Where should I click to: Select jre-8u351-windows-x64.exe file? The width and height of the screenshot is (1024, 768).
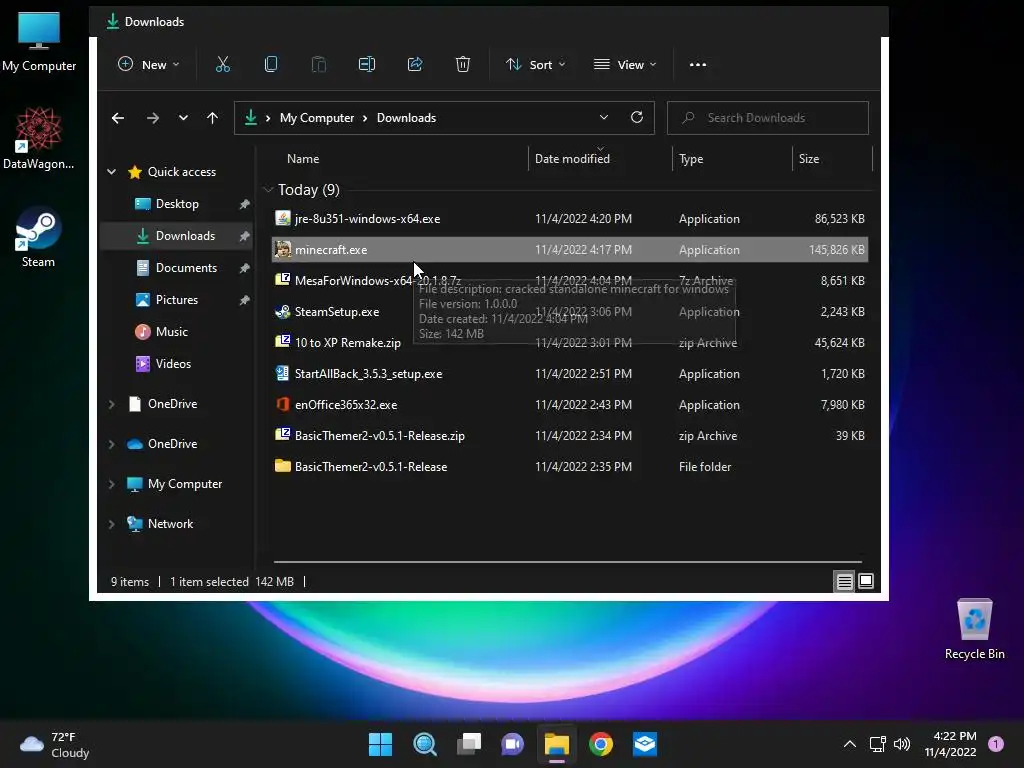[x=569, y=219]
